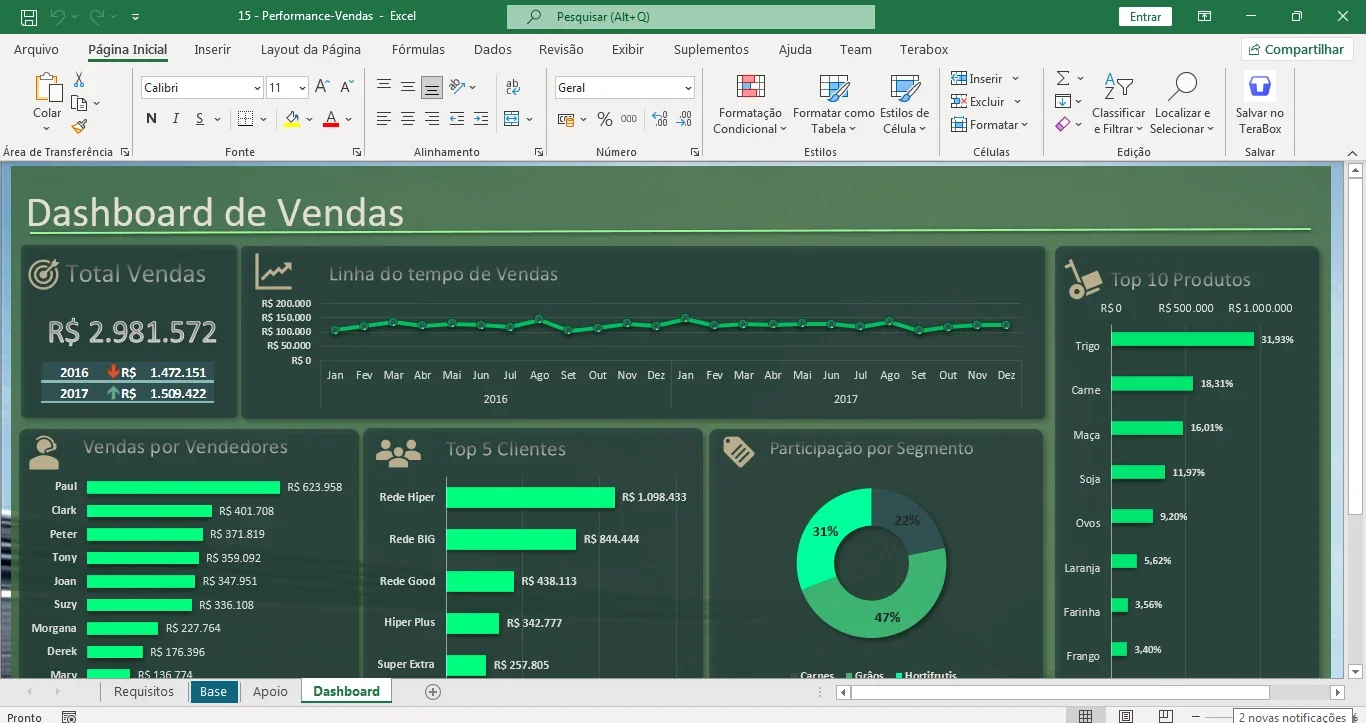Toggle center horizontal alignment

[408, 119]
